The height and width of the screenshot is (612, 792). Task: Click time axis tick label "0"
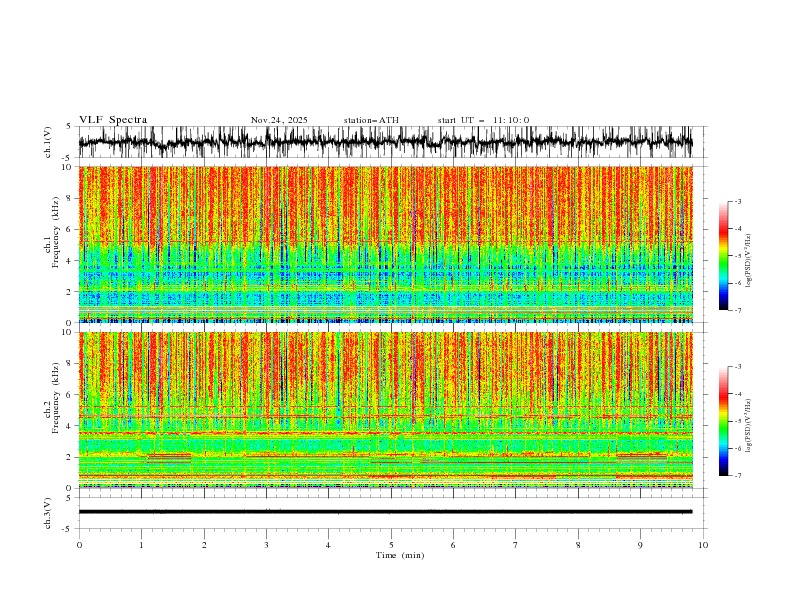pos(79,545)
